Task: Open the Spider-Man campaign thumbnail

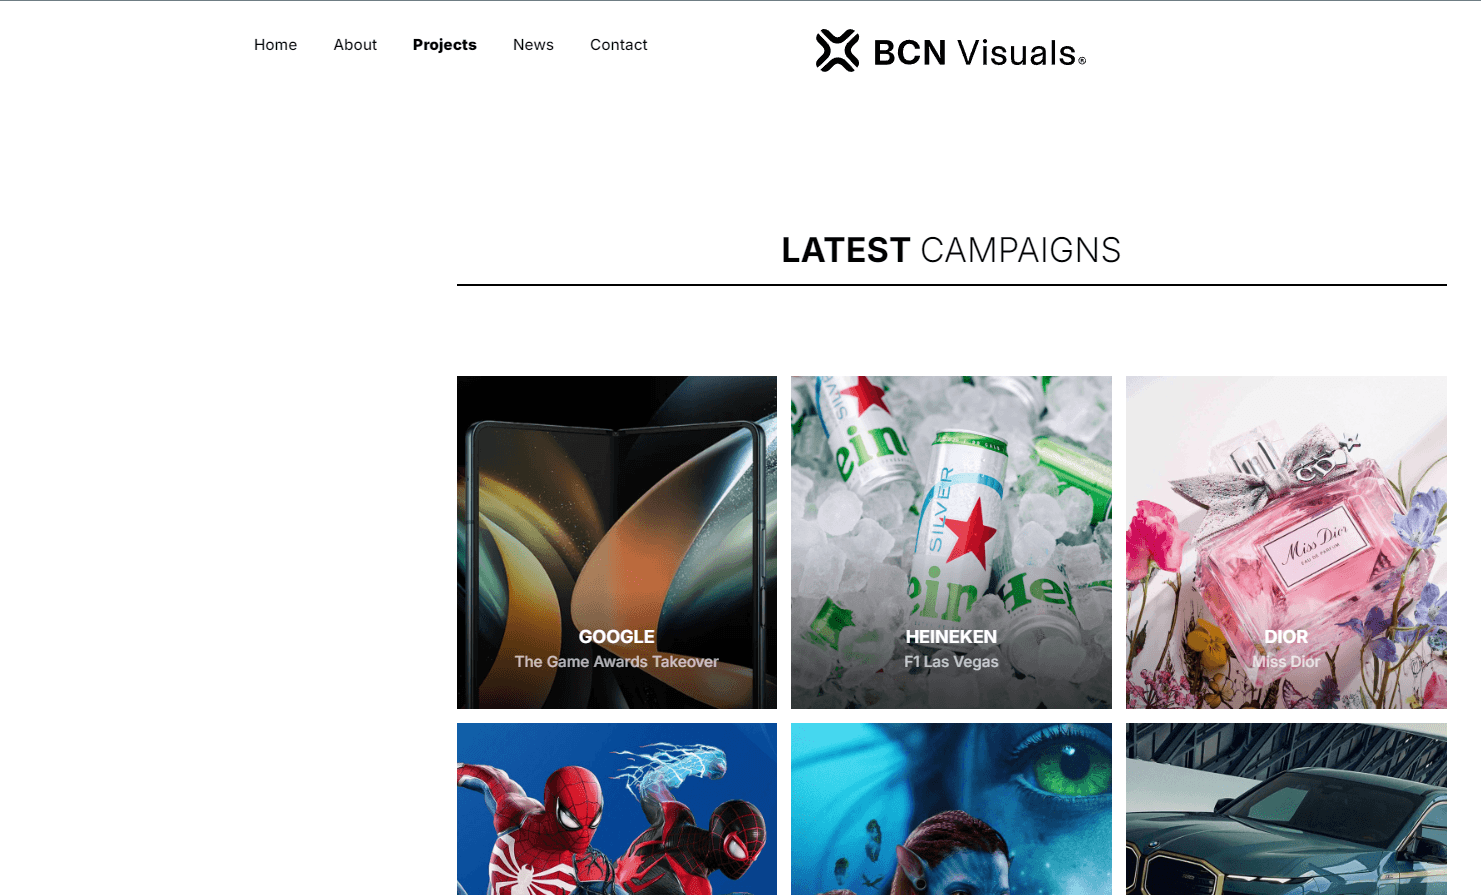Action: pos(617,809)
